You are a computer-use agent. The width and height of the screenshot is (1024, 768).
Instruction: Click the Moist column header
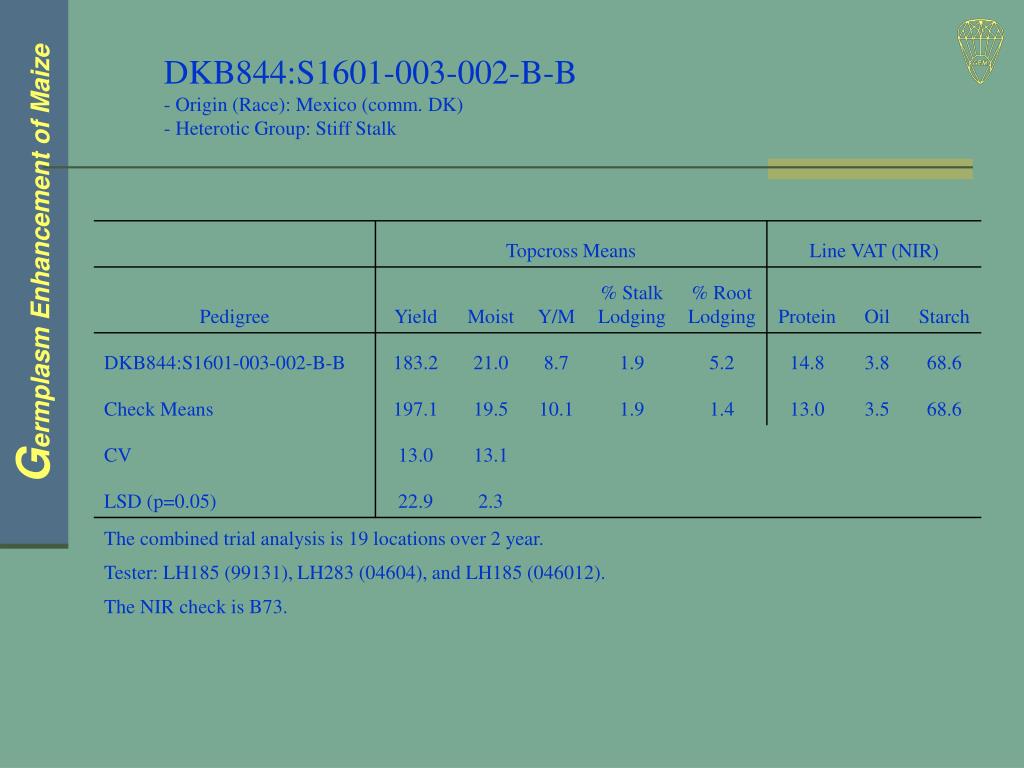[490, 317]
